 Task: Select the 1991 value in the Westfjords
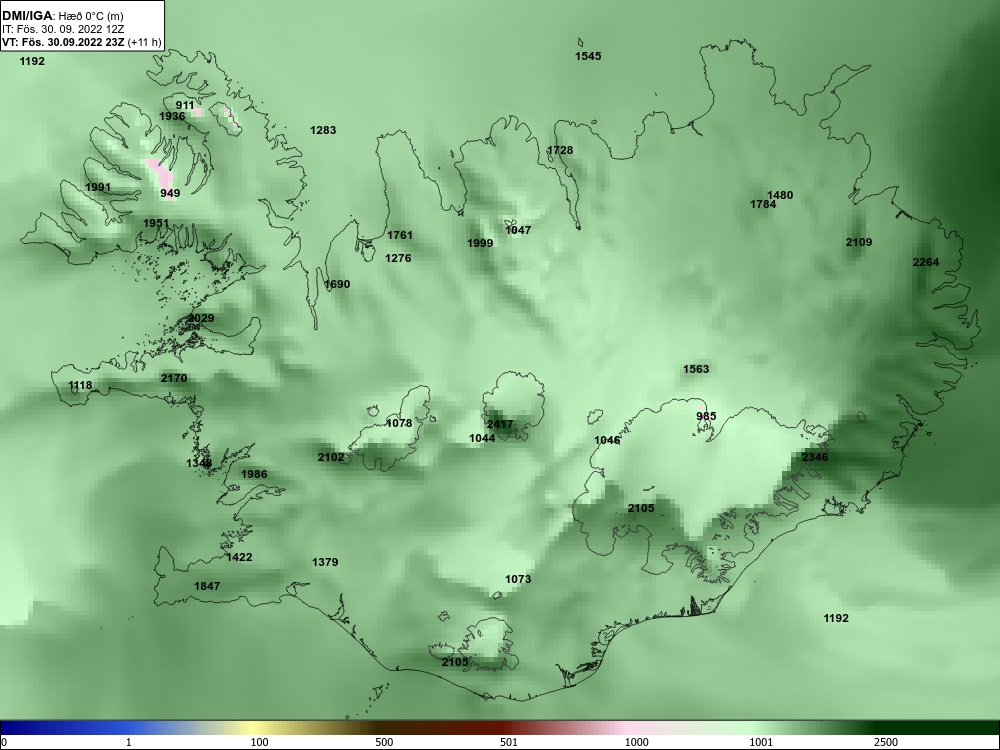click(x=98, y=188)
